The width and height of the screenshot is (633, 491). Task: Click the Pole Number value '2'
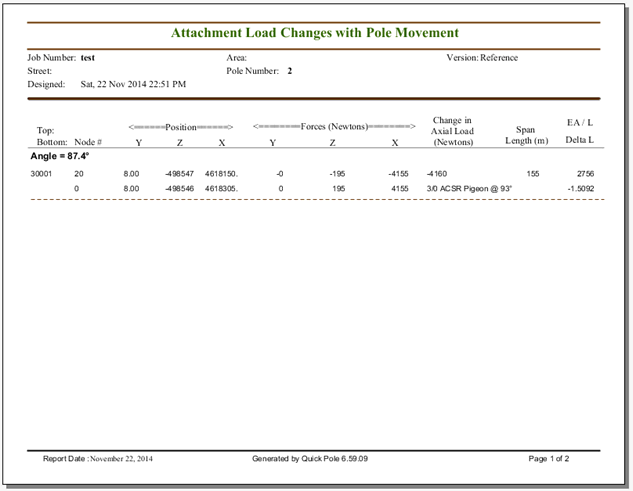pos(289,71)
